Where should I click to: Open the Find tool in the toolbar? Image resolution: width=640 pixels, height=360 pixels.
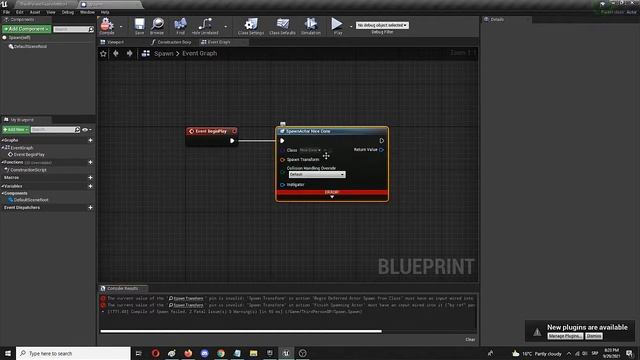180,24
